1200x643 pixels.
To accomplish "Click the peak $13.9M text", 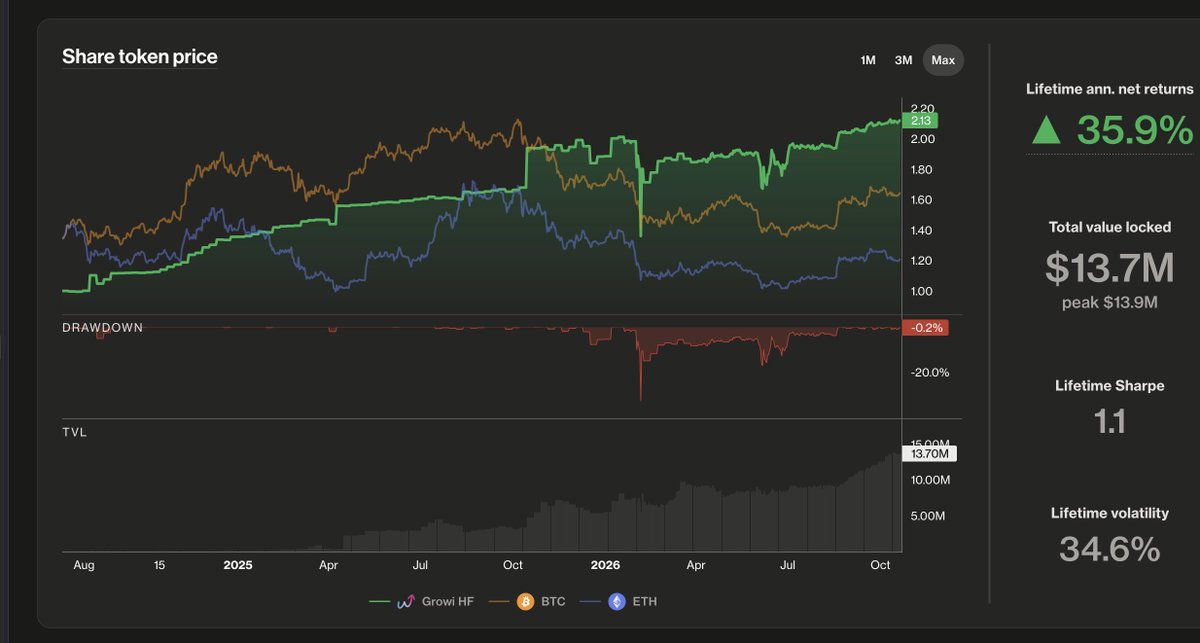I will pyautogui.click(x=1109, y=303).
